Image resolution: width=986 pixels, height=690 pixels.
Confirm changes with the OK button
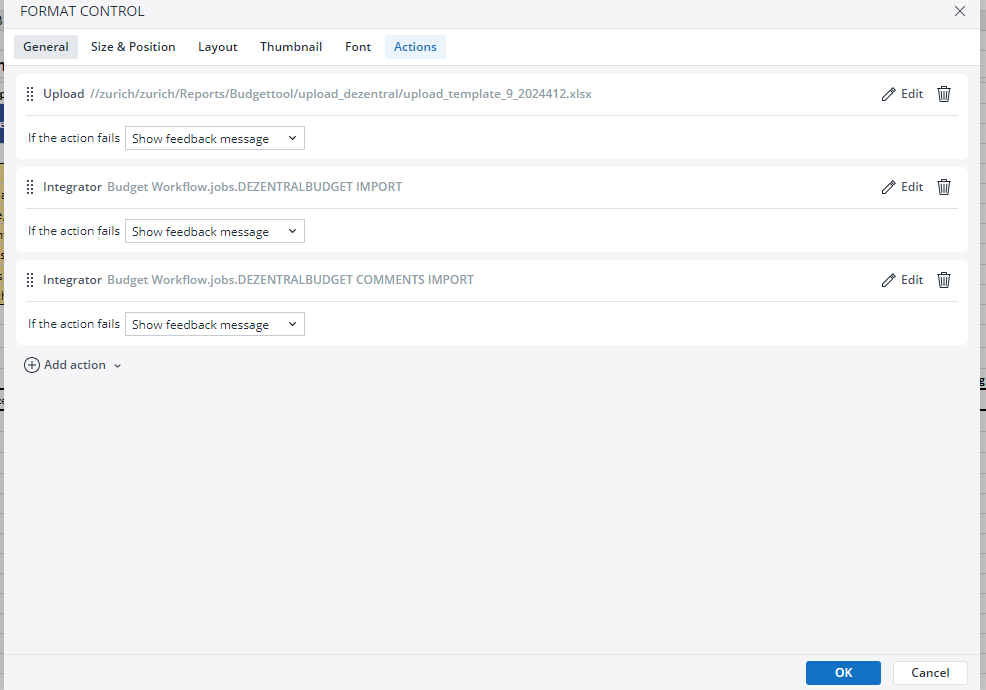[x=843, y=673]
